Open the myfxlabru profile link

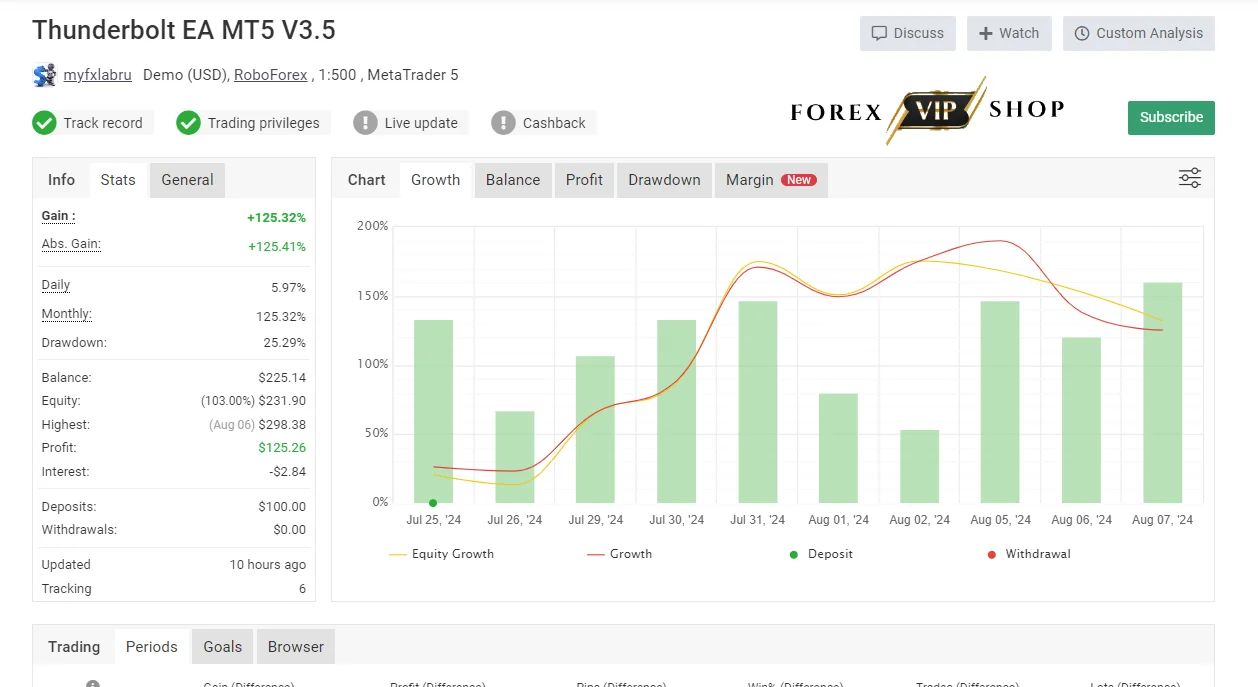click(97, 75)
